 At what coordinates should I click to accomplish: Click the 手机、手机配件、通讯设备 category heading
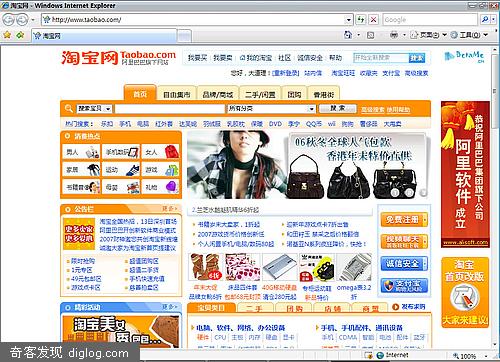coord(362,328)
